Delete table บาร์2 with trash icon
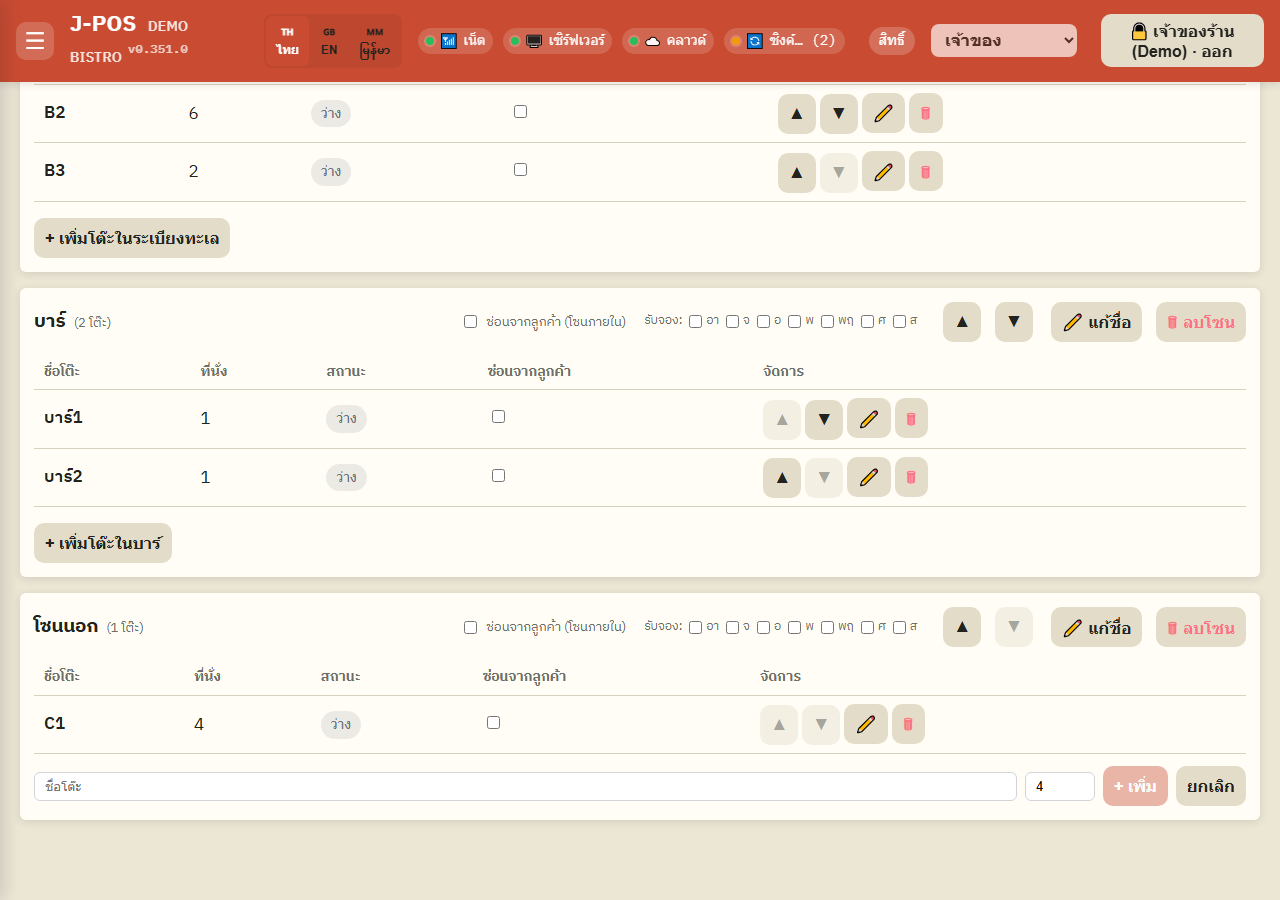The height and width of the screenshot is (900, 1280). coord(911,477)
